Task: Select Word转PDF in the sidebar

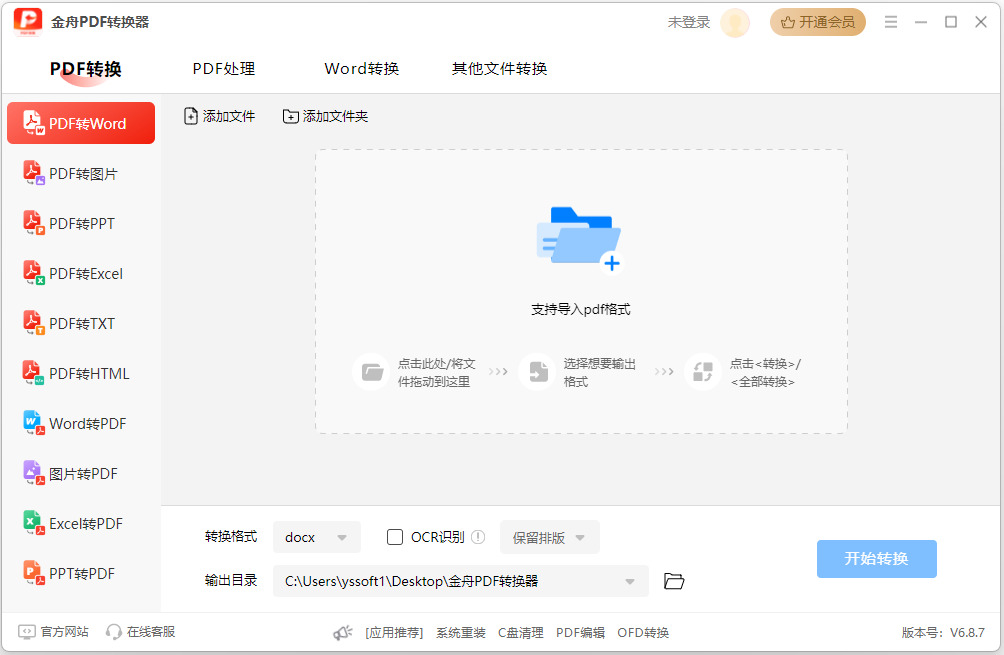Action: (x=81, y=423)
